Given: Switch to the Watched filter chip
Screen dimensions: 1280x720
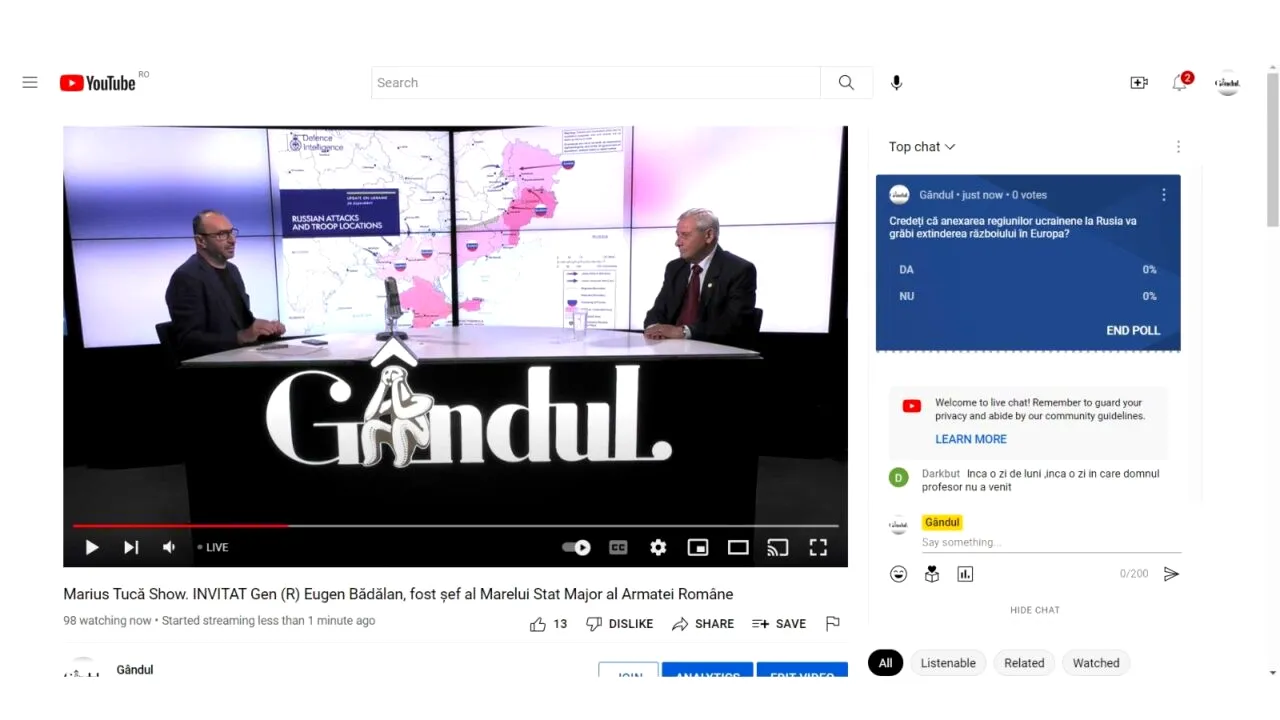Looking at the screenshot, I should pos(1096,663).
